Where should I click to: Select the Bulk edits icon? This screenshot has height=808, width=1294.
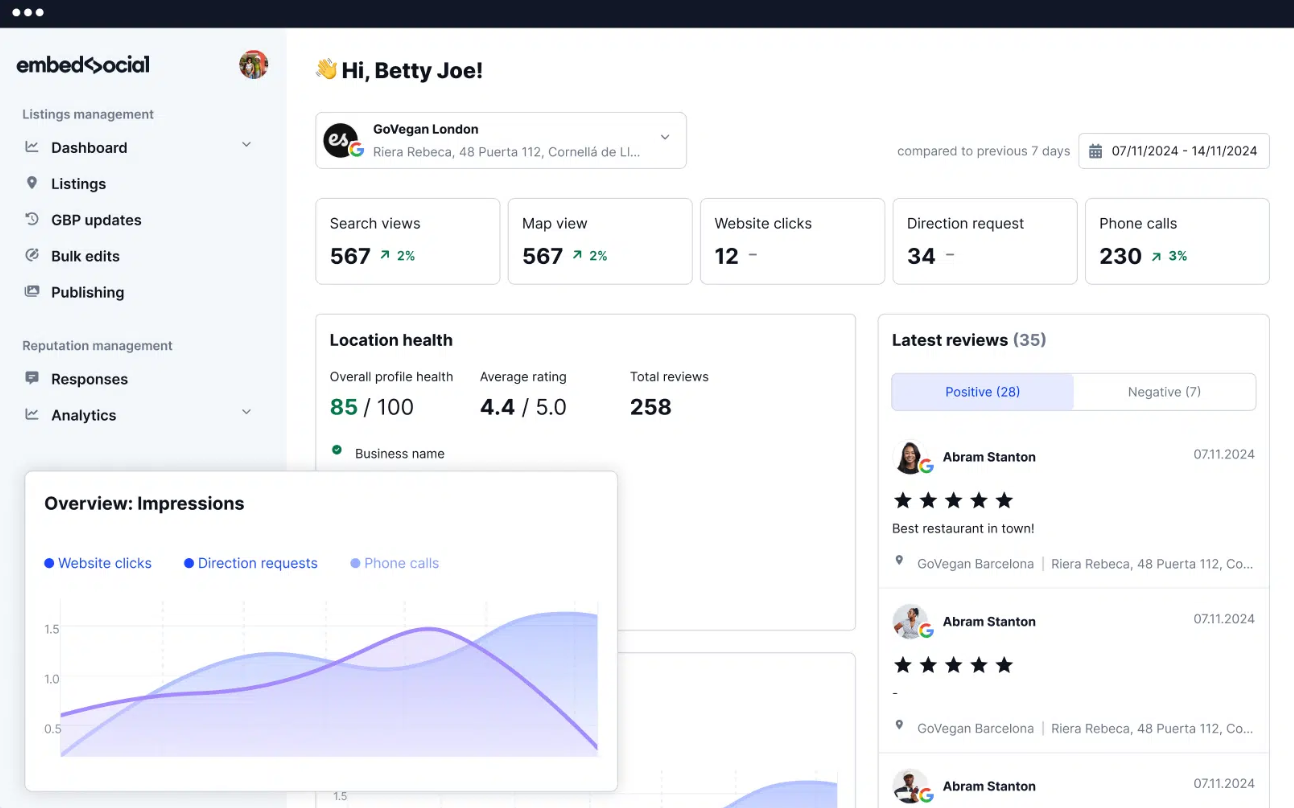[x=32, y=255]
